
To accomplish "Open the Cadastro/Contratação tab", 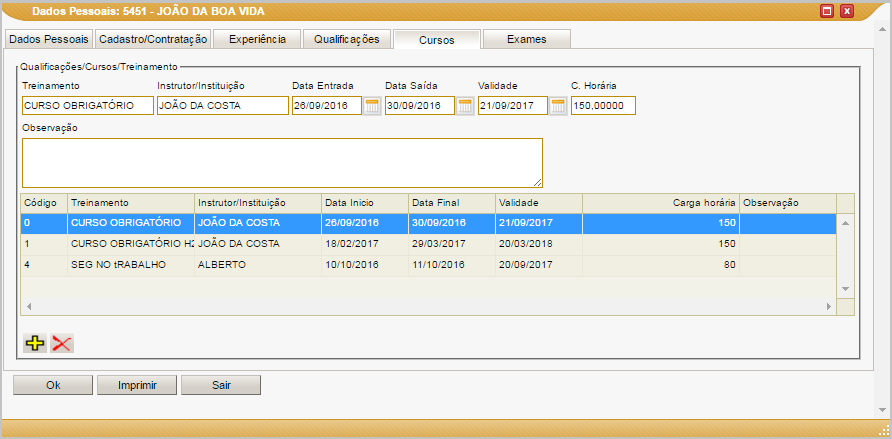I will click(x=153, y=39).
